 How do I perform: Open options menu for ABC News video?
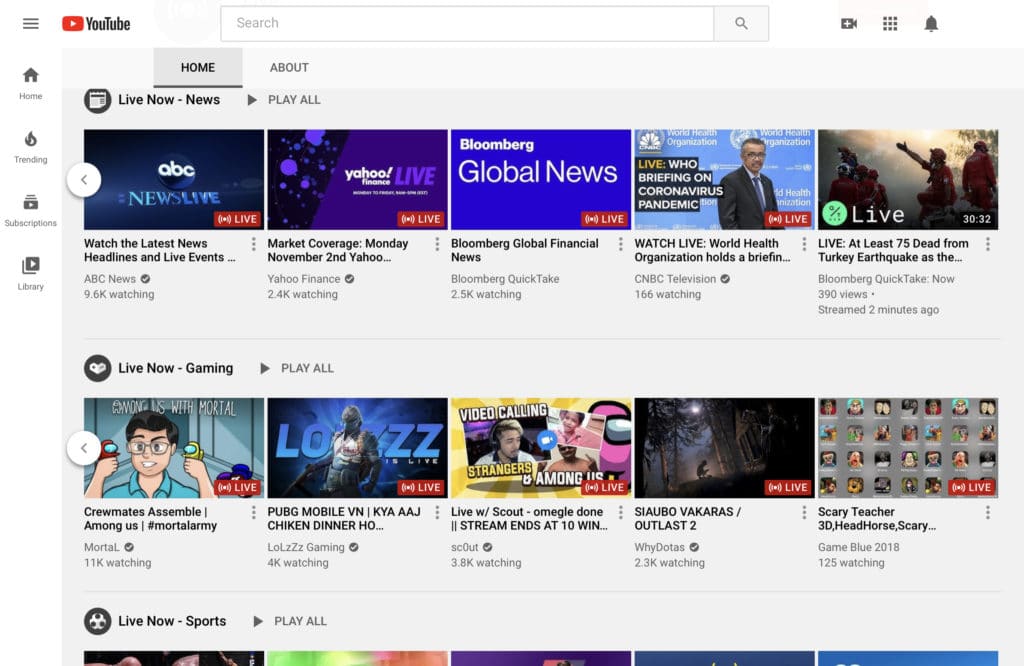pos(253,244)
